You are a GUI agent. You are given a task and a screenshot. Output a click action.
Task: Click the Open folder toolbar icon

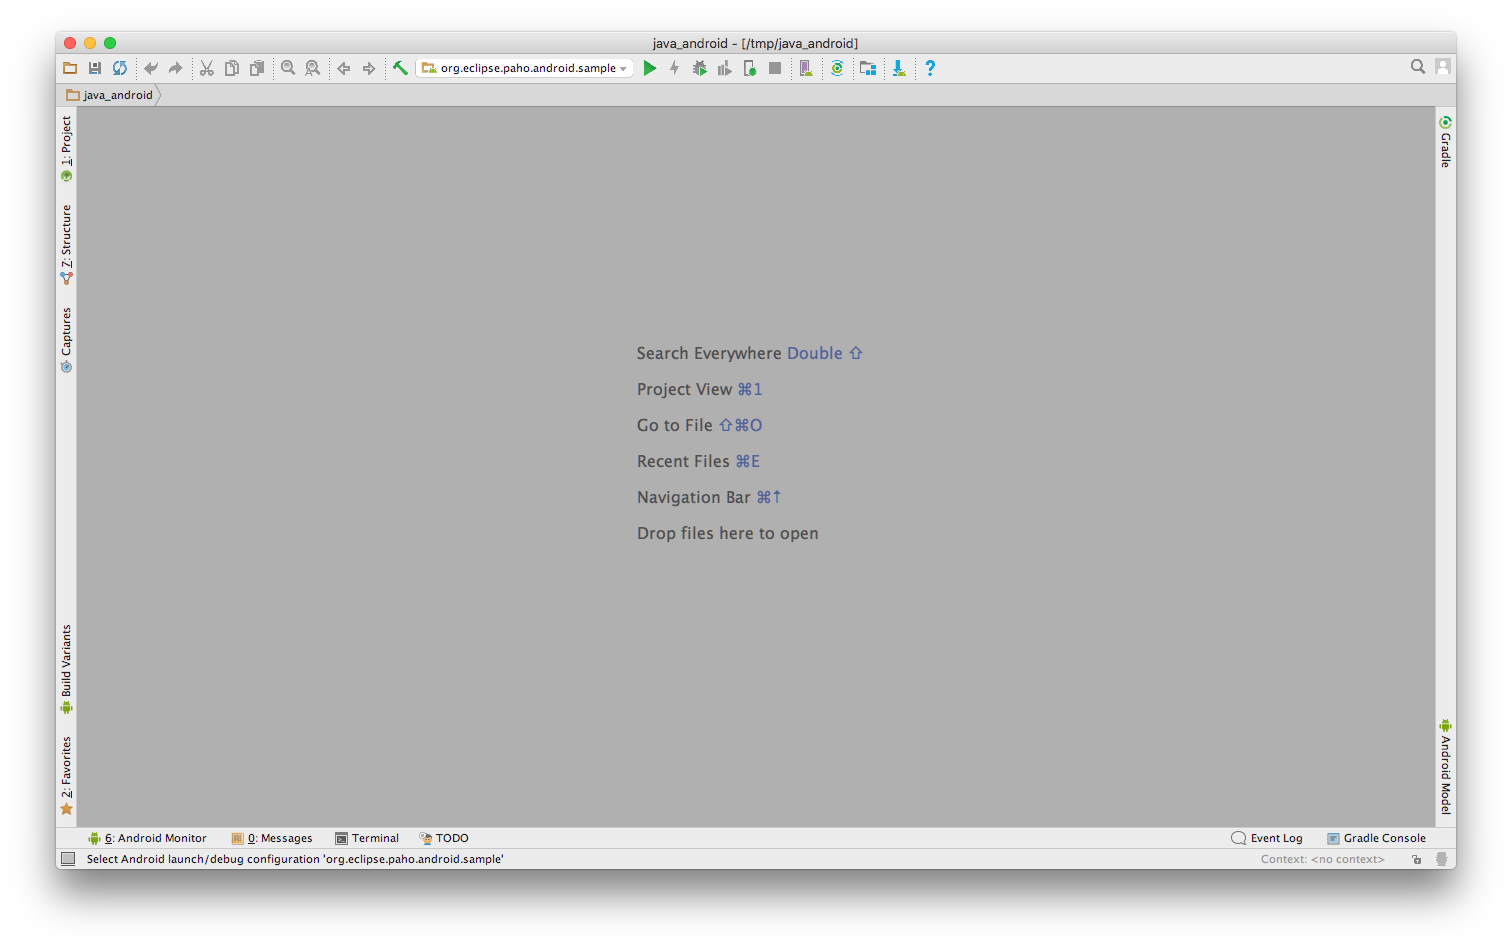70,68
